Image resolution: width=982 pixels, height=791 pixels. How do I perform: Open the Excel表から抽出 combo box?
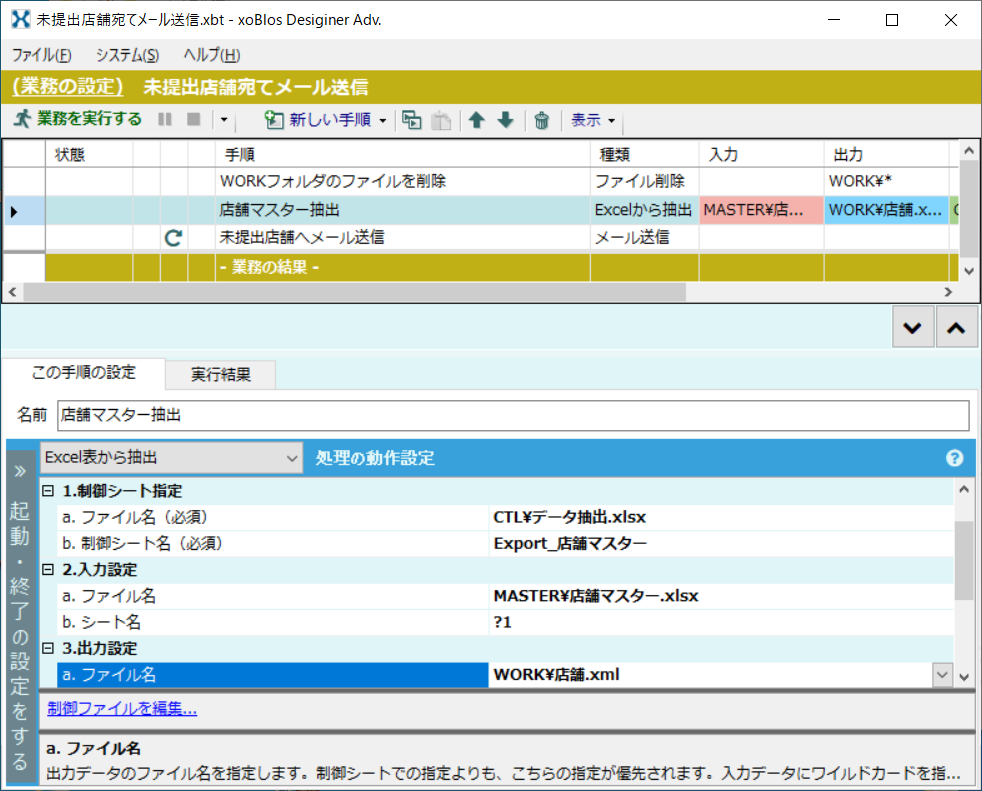point(171,458)
